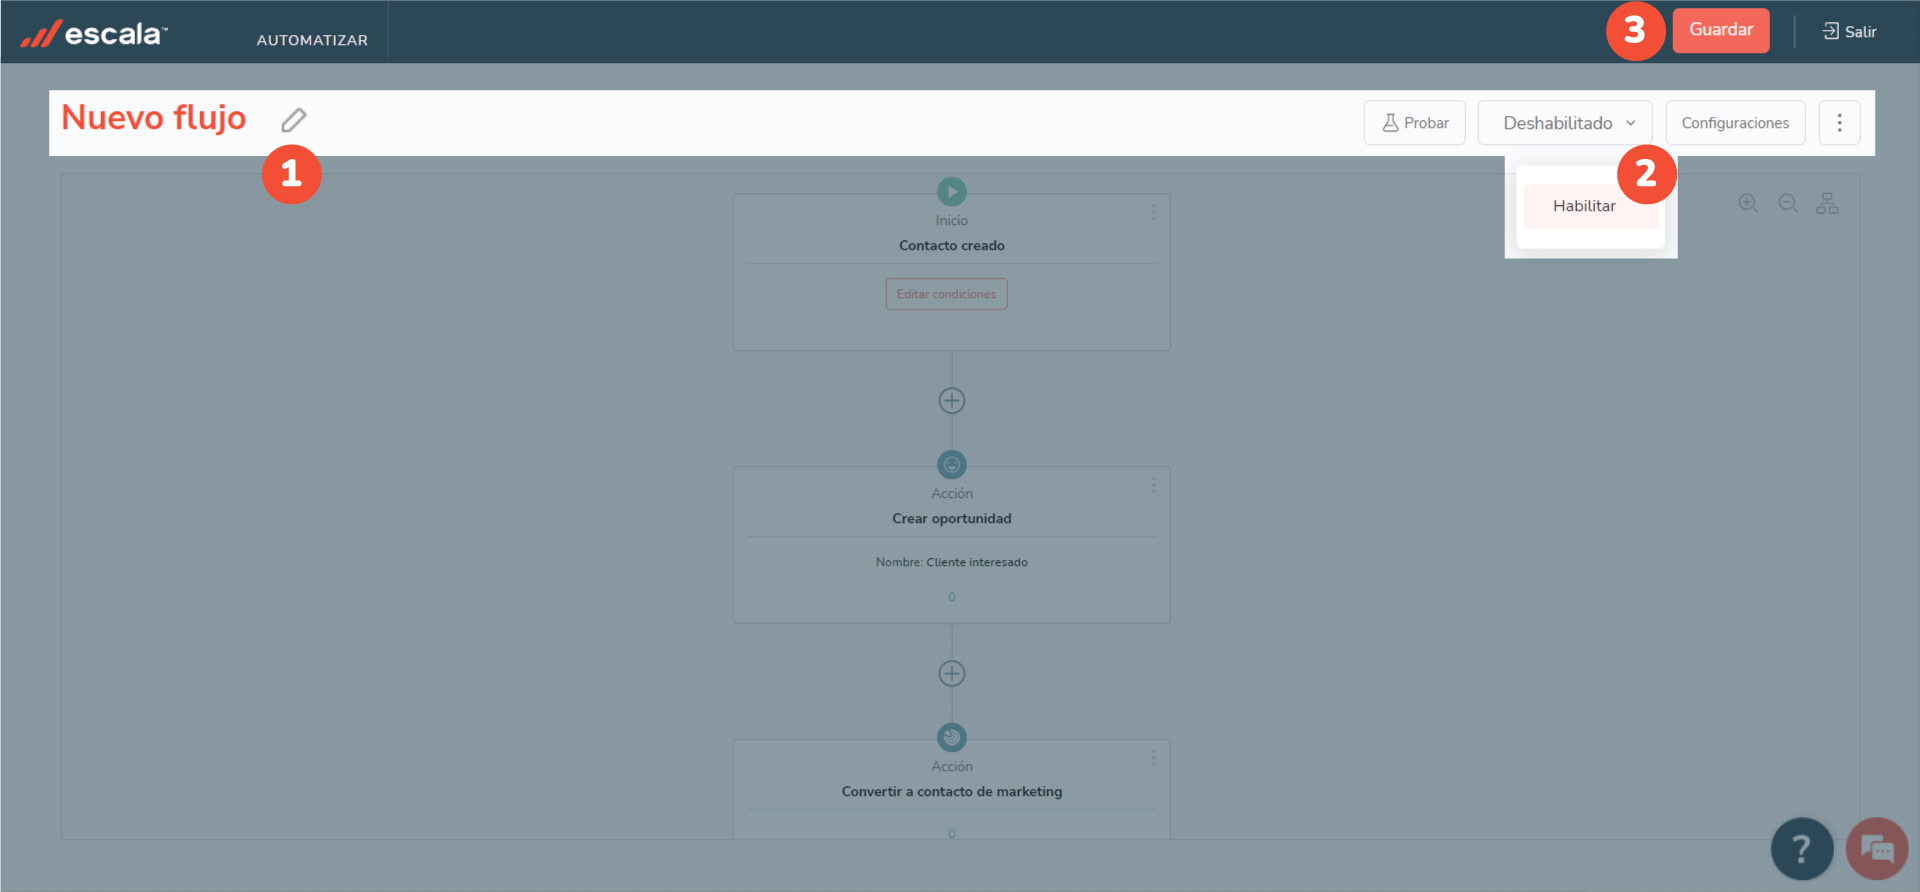Open Configuraciones settings

point(1735,123)
